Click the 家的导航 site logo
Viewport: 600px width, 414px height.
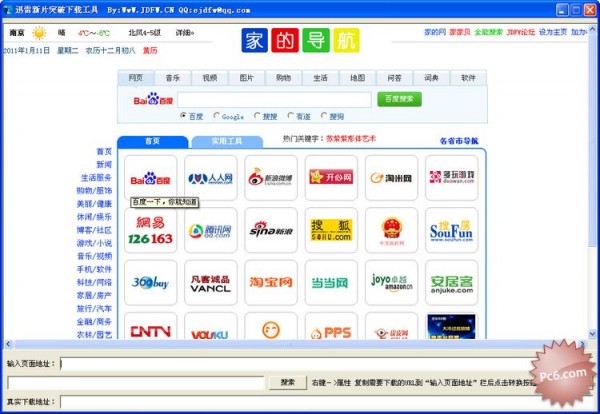tap(301, 40)
